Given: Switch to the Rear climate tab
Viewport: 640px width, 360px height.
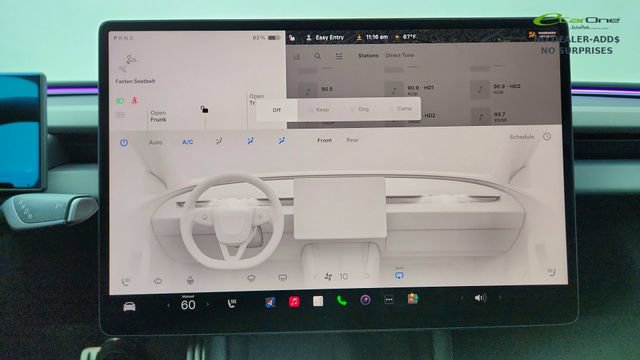Looking at the screenshot, I should tap(352, 140).
